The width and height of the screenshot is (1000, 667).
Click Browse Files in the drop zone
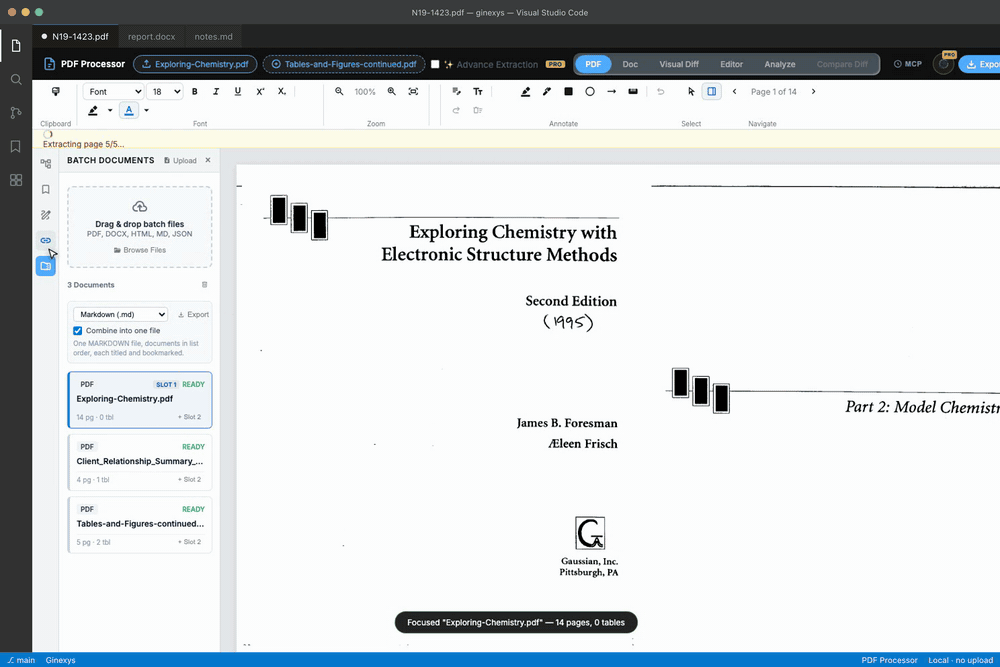point(140,250)
